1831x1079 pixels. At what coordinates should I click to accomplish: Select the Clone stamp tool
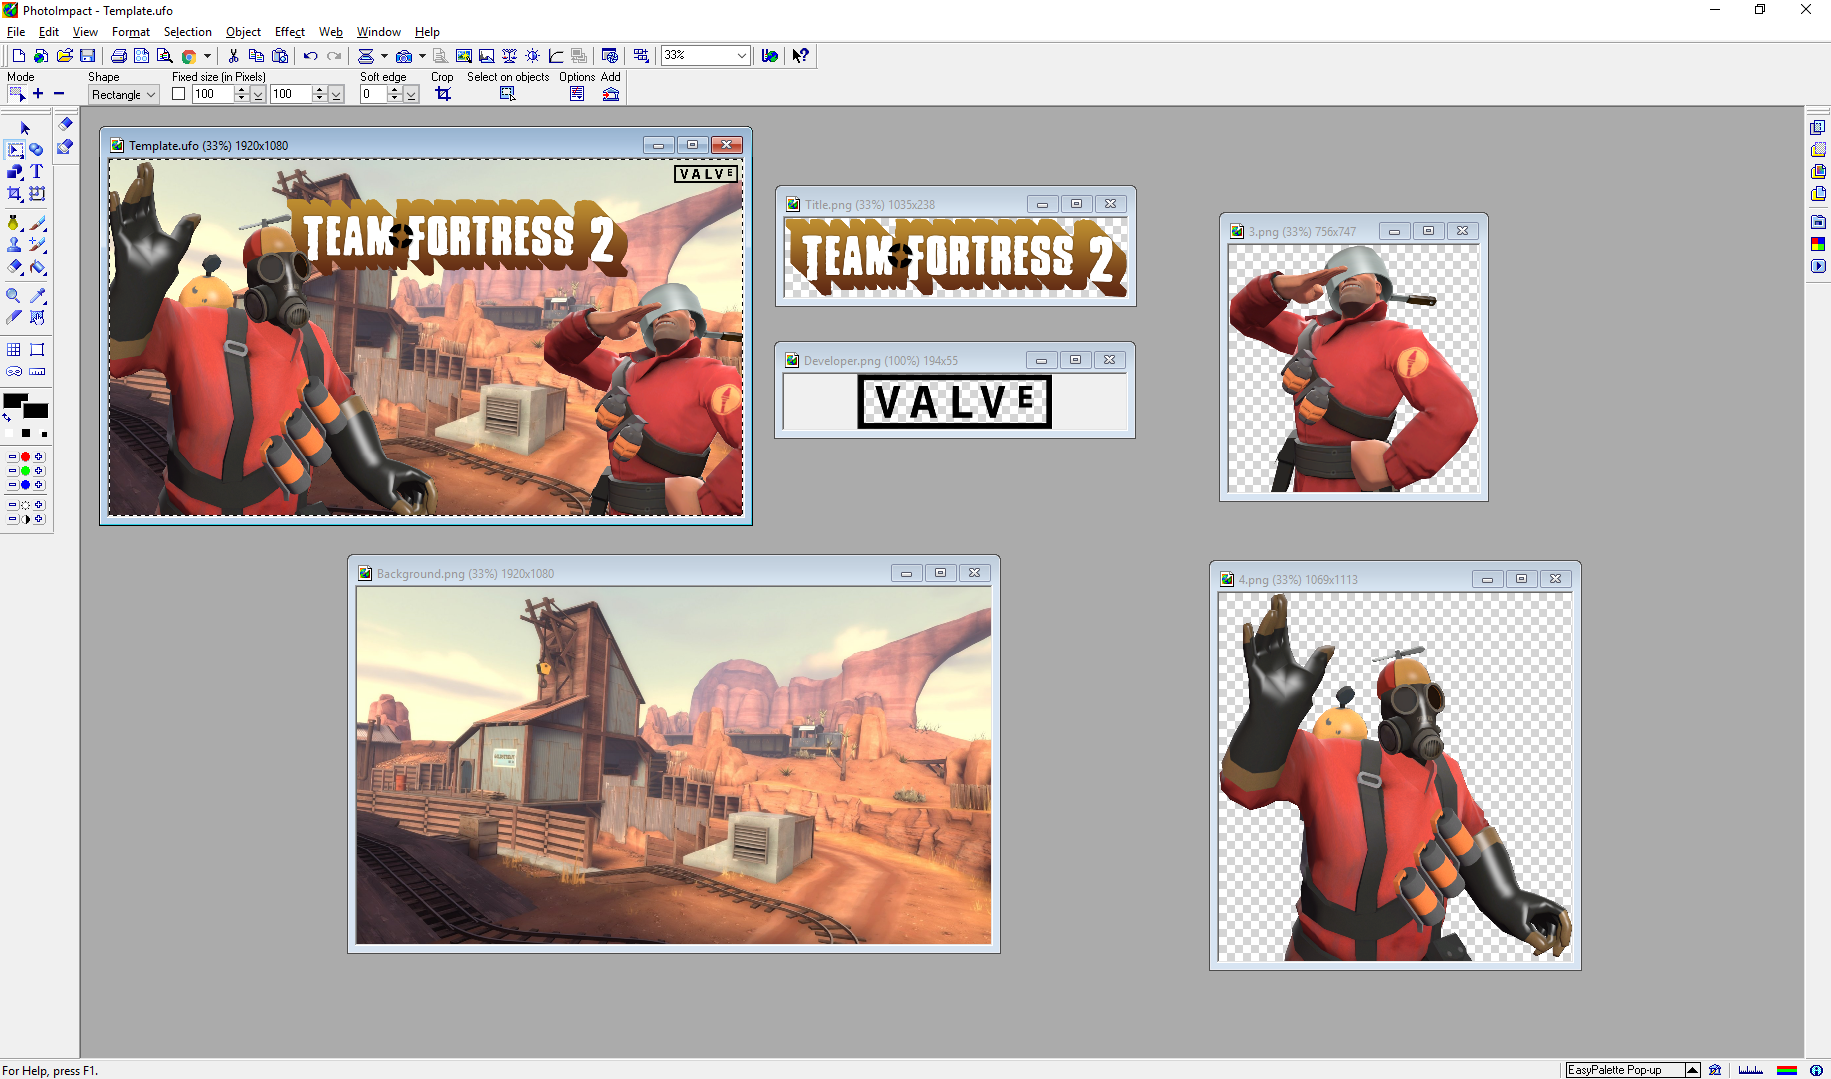(x=15, y=245)
